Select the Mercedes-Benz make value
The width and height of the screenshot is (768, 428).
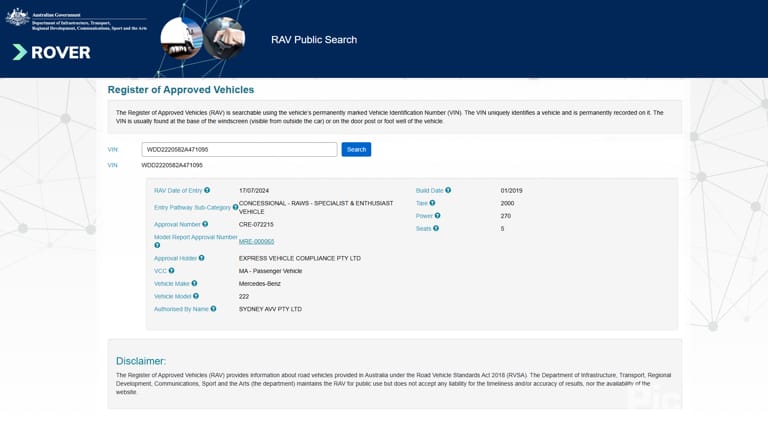pos(260,284)
